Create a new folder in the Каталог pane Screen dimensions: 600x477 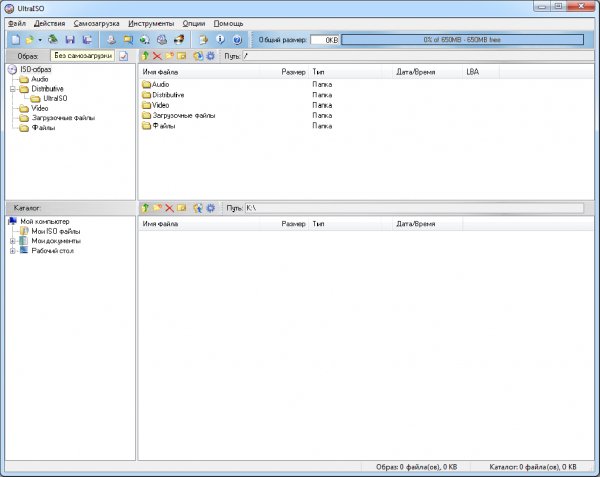[157, 208]
